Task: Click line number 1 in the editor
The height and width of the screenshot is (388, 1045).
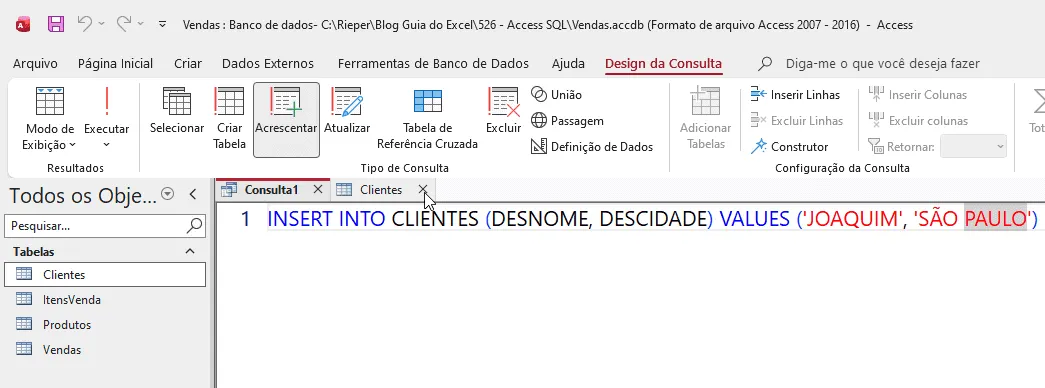Action: (245, 218)
